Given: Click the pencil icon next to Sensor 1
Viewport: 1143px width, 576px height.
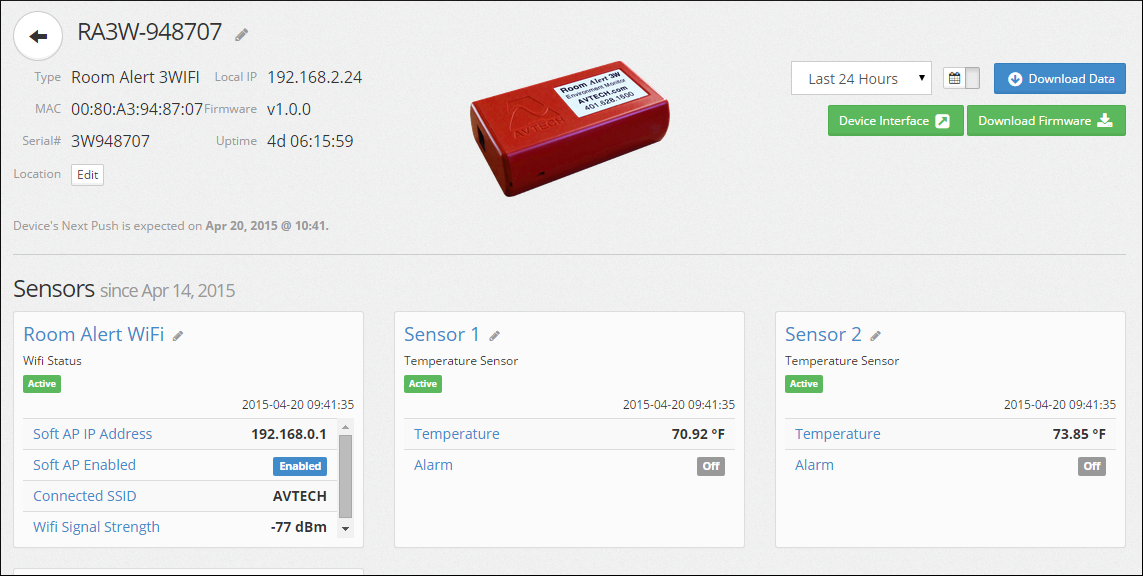Looking at the screenshot, I should point(494,335).
